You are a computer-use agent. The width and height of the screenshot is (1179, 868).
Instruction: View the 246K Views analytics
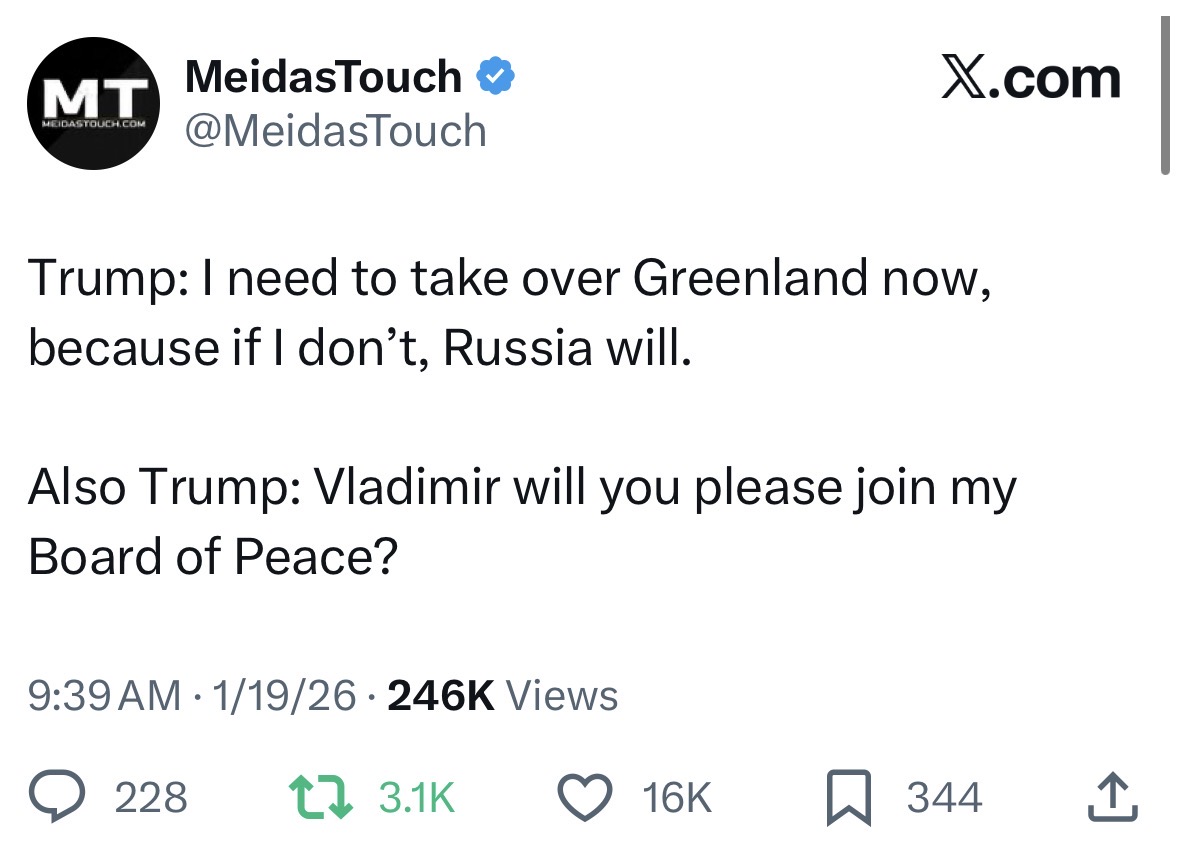(x=502, y=695)
